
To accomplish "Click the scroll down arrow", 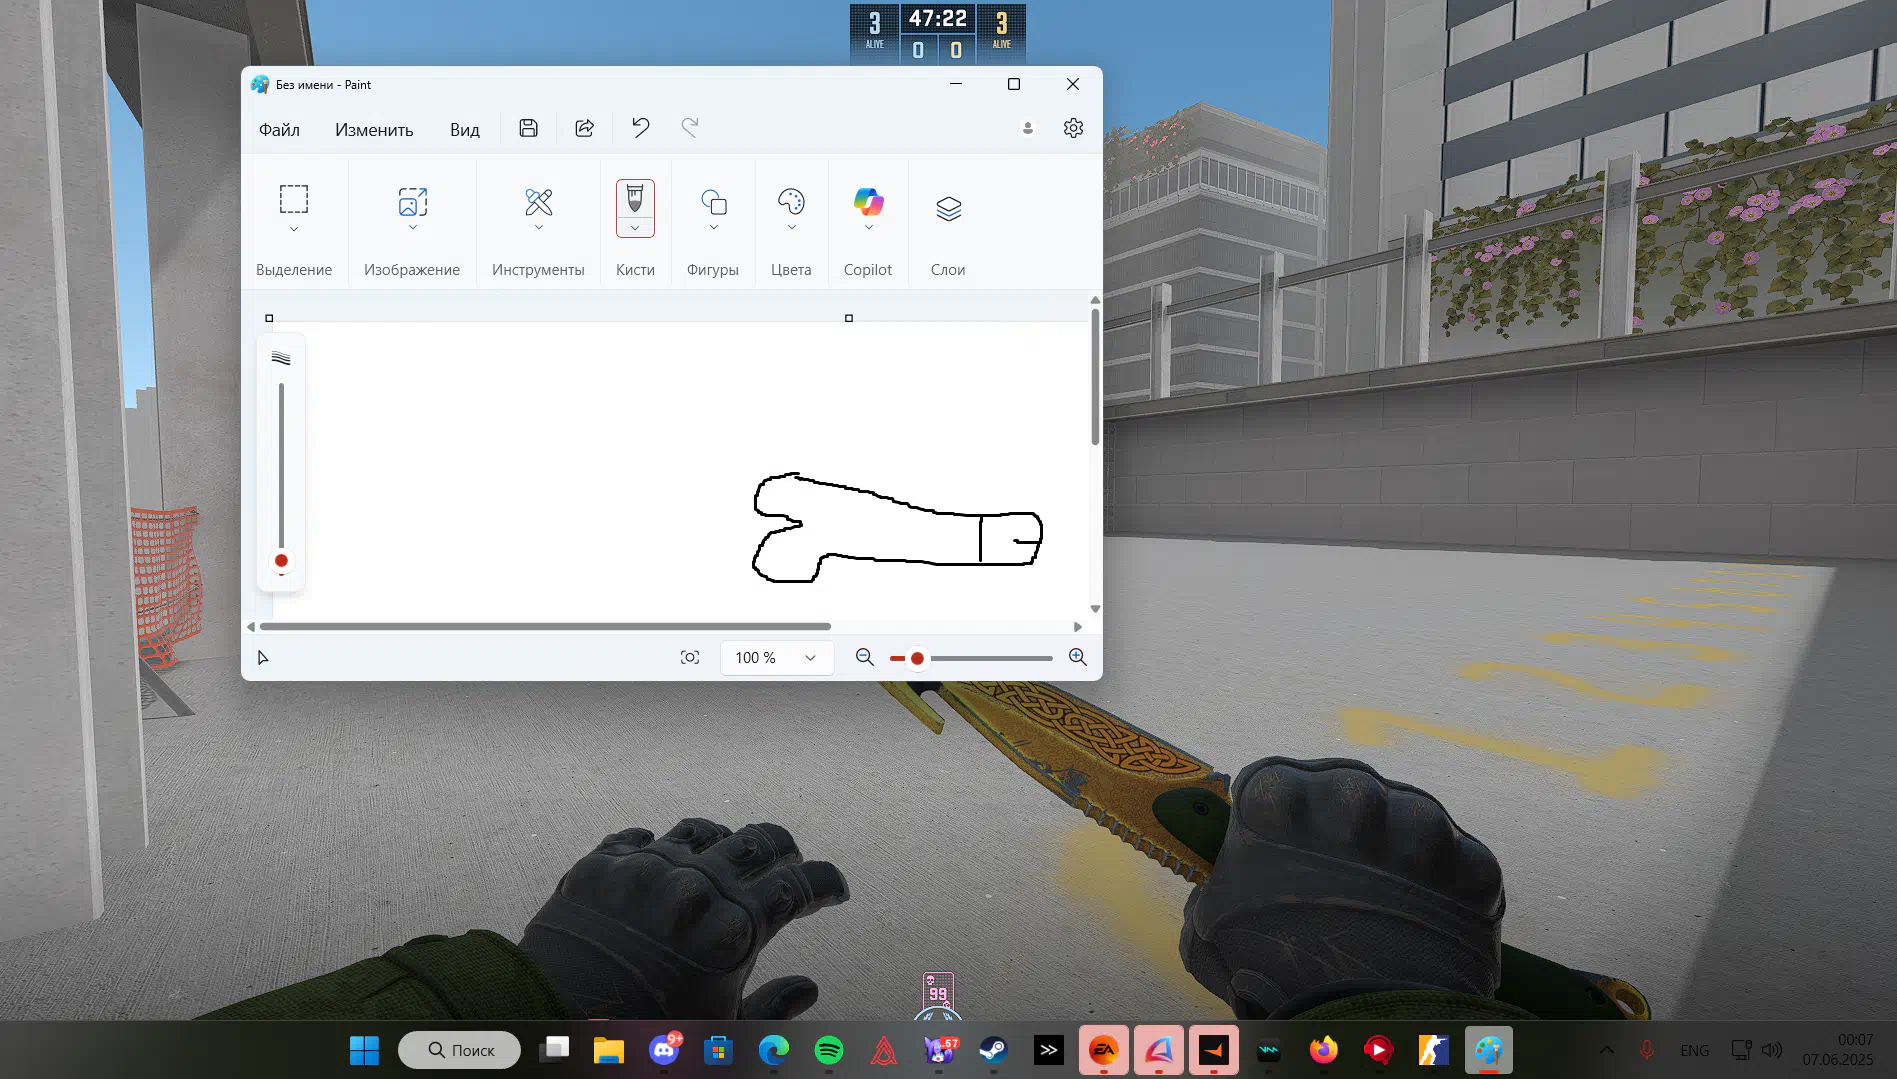I will pyautogui.click(x=1095, y=609).
